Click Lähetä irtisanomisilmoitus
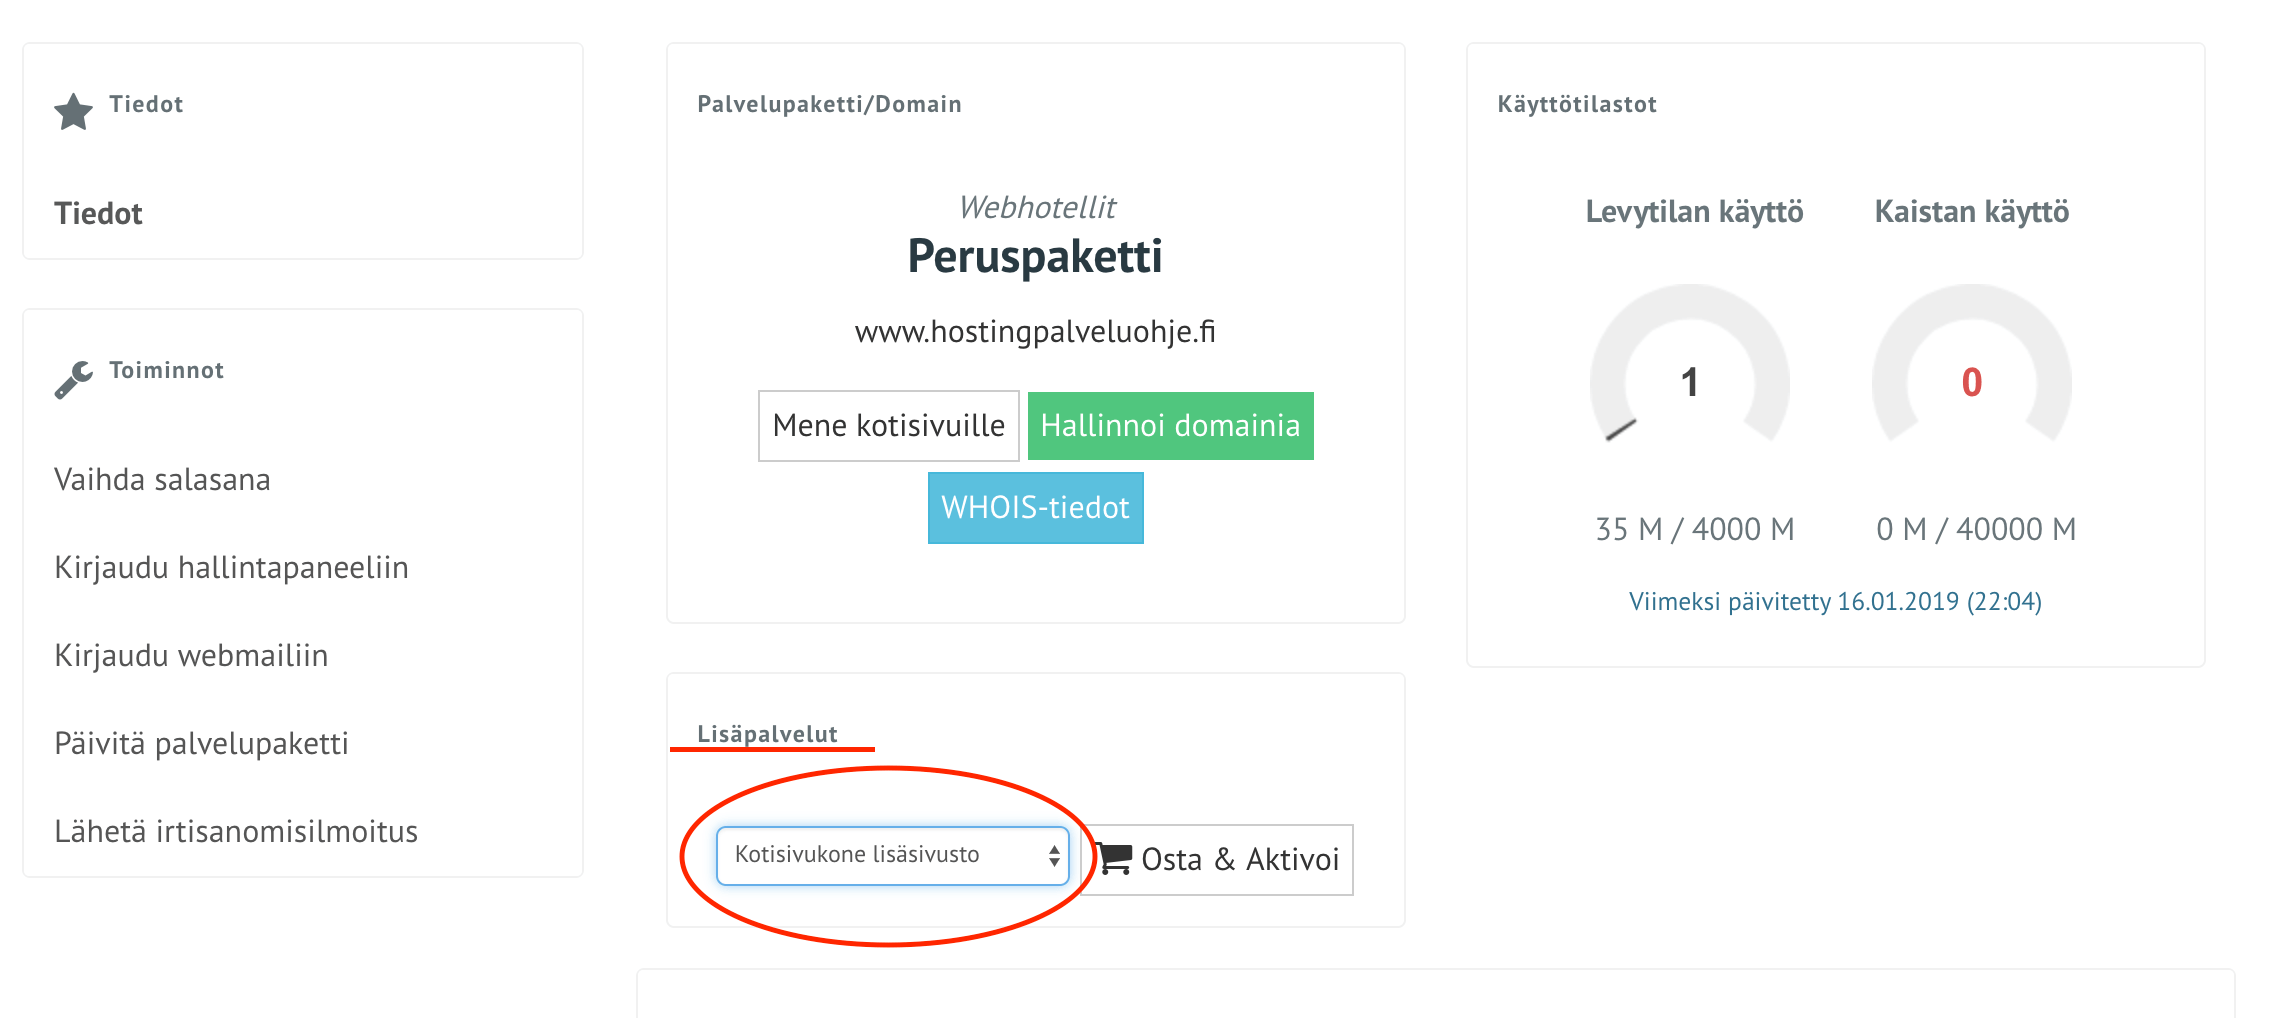The height and width of the screenshot is (1018, 2278). (x=236, y=832)
